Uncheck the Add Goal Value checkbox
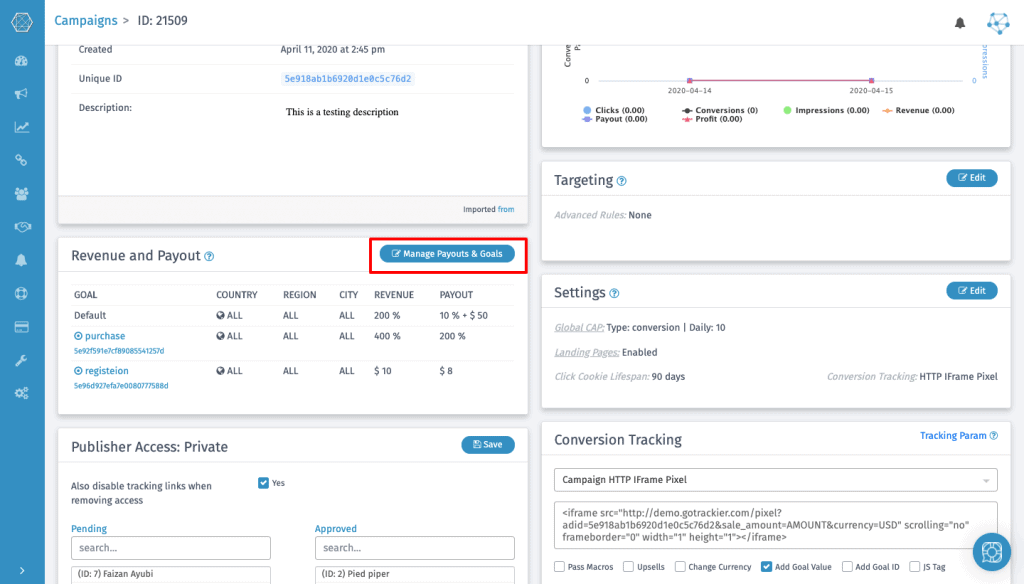Image resolution: width=1024 pixels, height=584 pixels. click(x=767, y=567)
